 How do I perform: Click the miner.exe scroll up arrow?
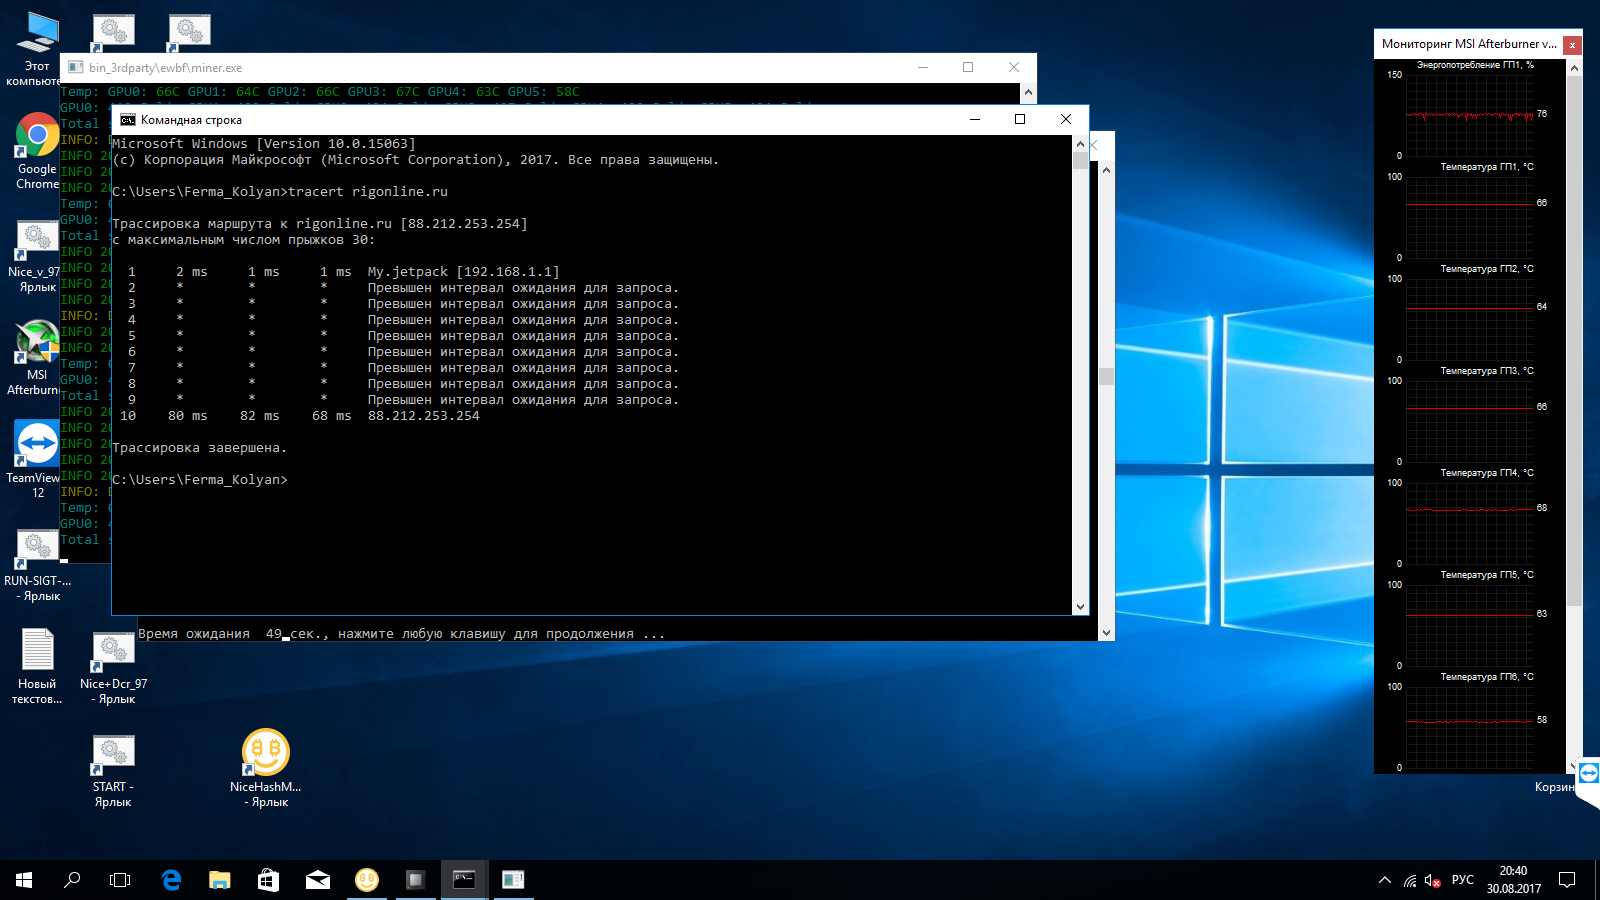click(1028, 92)
